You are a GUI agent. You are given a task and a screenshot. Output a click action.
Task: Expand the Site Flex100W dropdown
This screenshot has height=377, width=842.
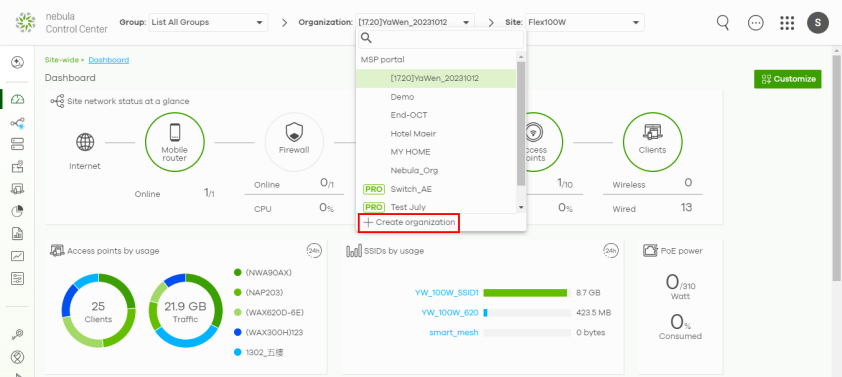(x=585, y=23)
